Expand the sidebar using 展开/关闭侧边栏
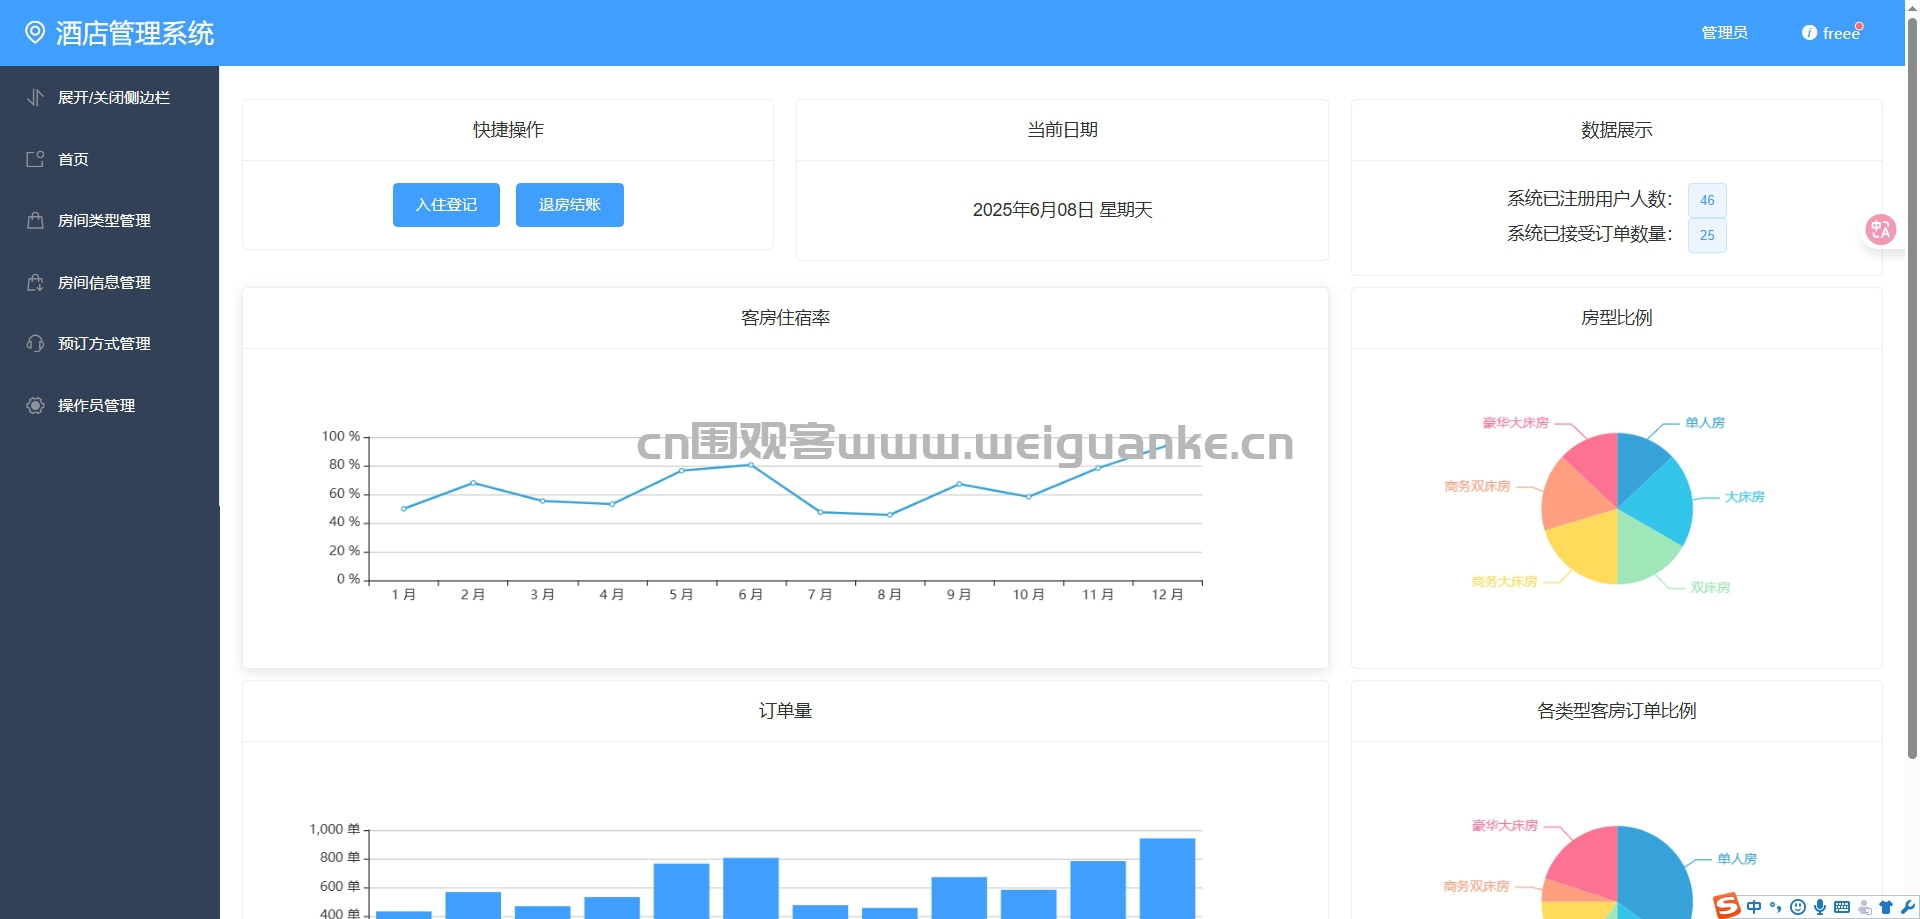1920x919 pixels. tap(113, 97)
